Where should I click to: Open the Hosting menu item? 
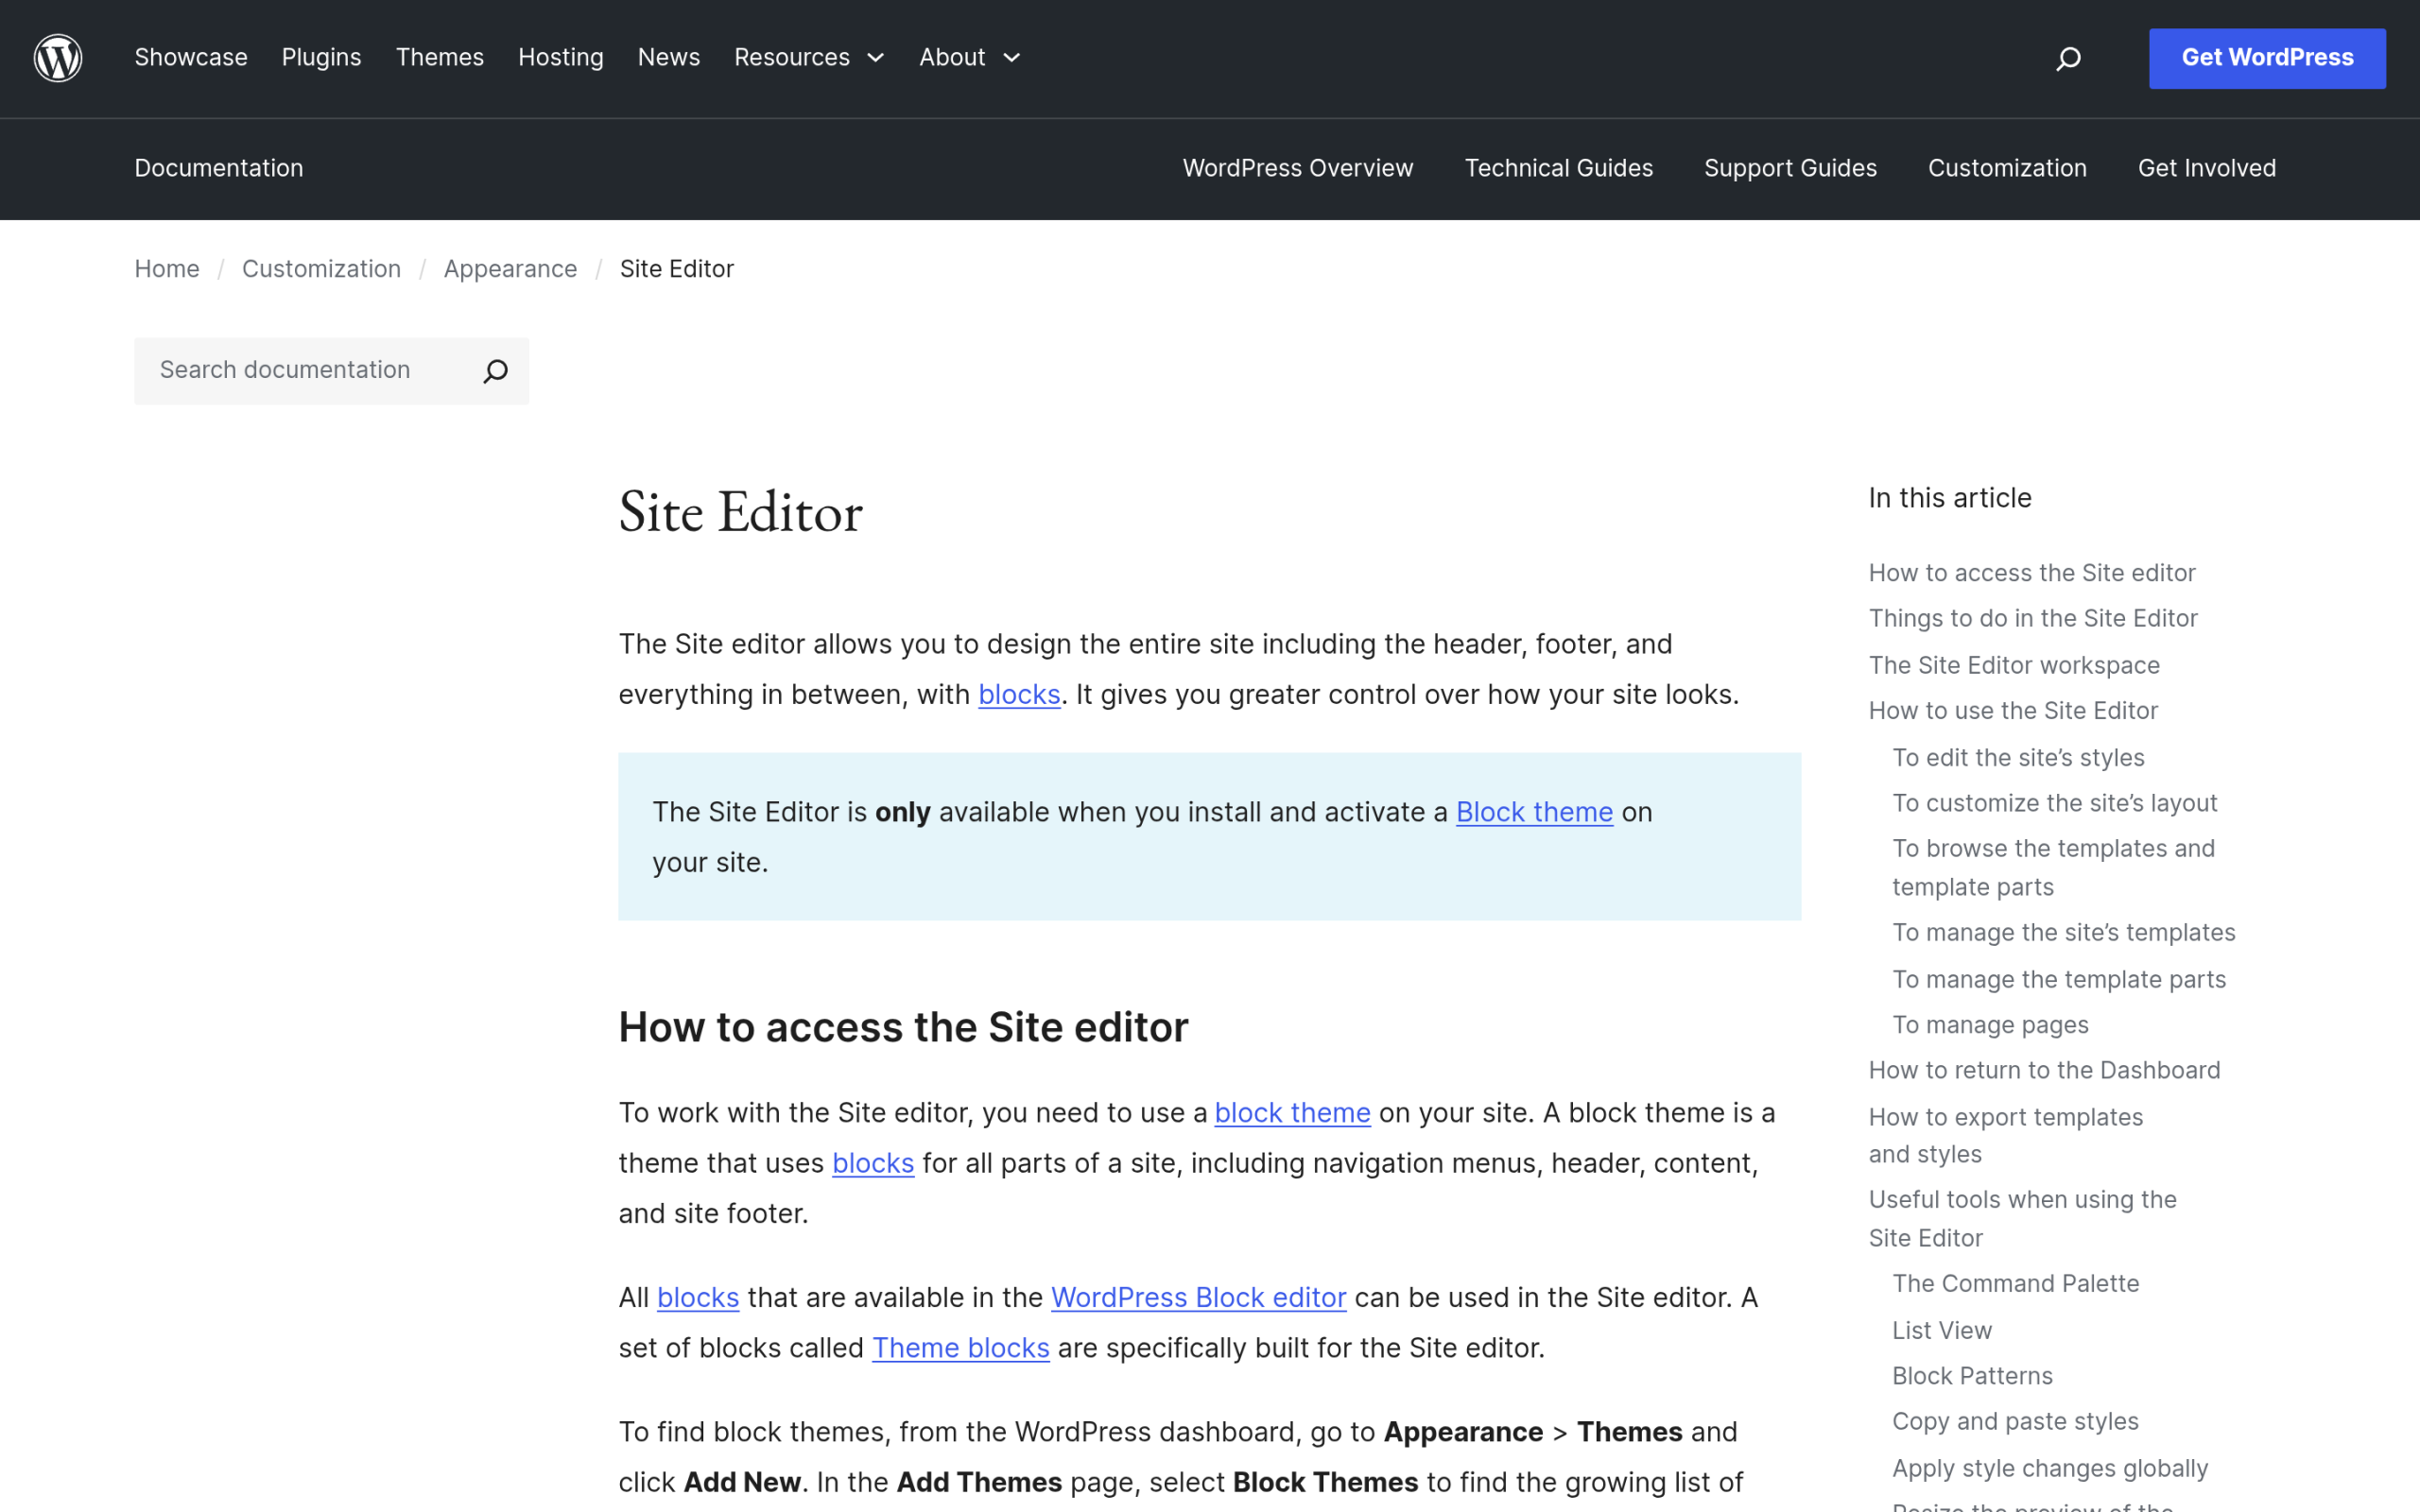click(x=561, y=57)
